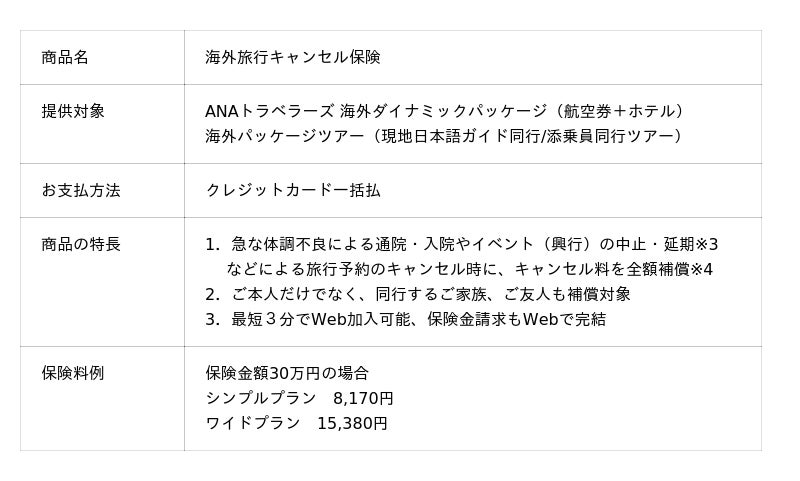
Task: Click the お支払方法 row label
Action: point(81,190)
